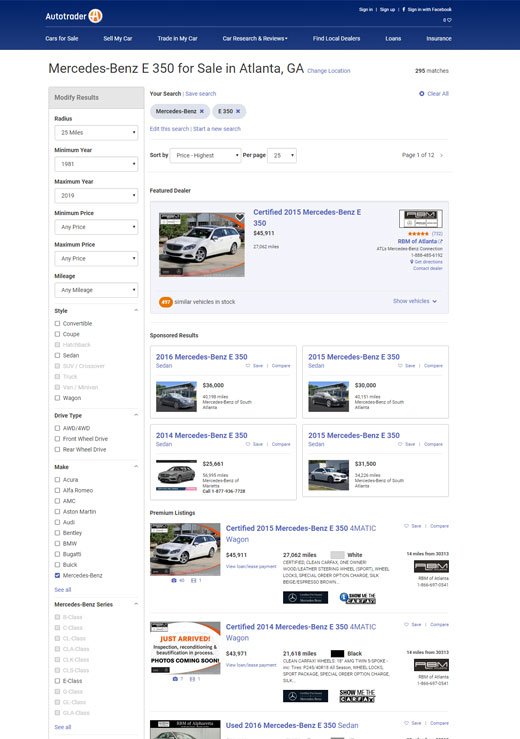Check the Sedan style filter
The height and width of the screenshot is (739, 520).
(58, 355)
